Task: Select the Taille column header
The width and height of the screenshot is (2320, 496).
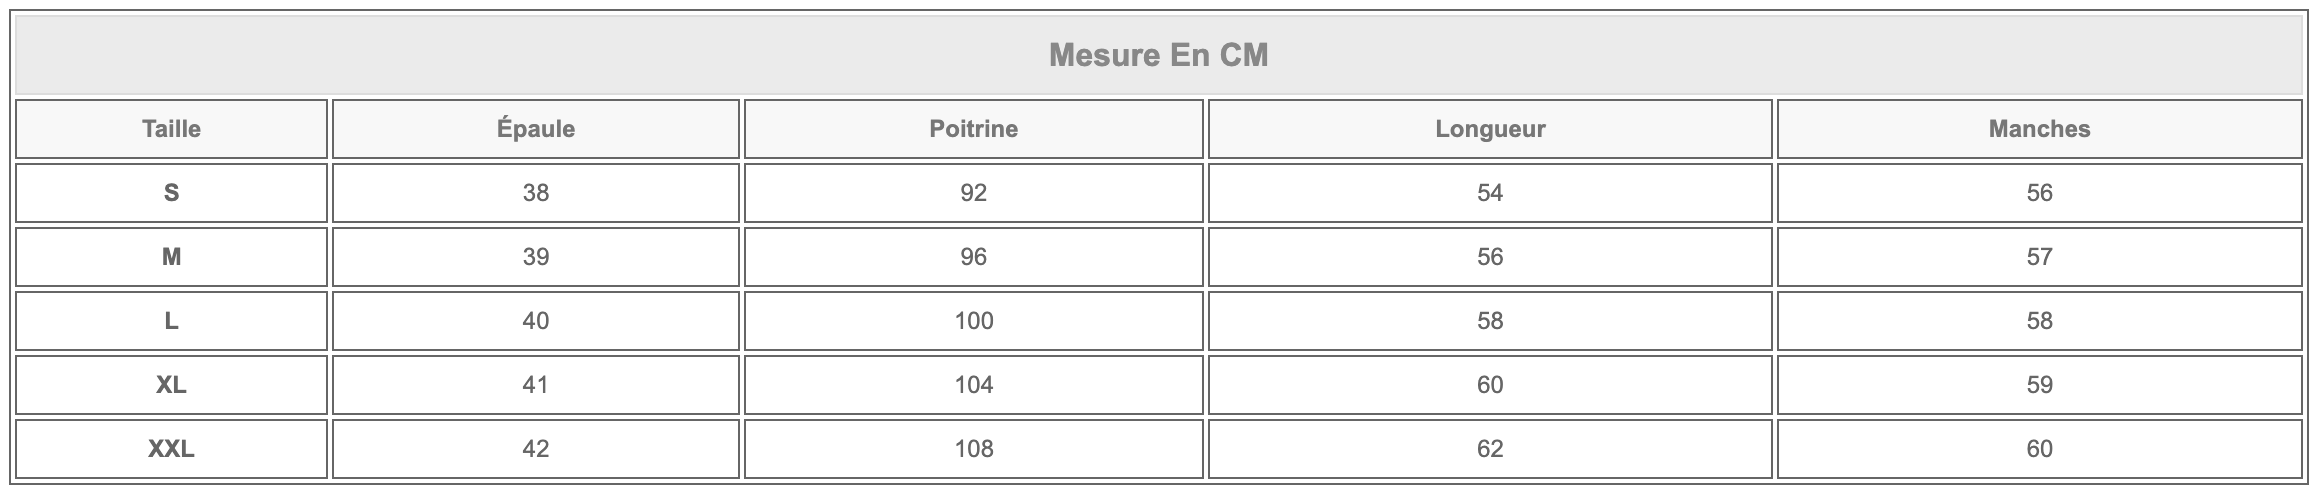Action: click(171, 129)
